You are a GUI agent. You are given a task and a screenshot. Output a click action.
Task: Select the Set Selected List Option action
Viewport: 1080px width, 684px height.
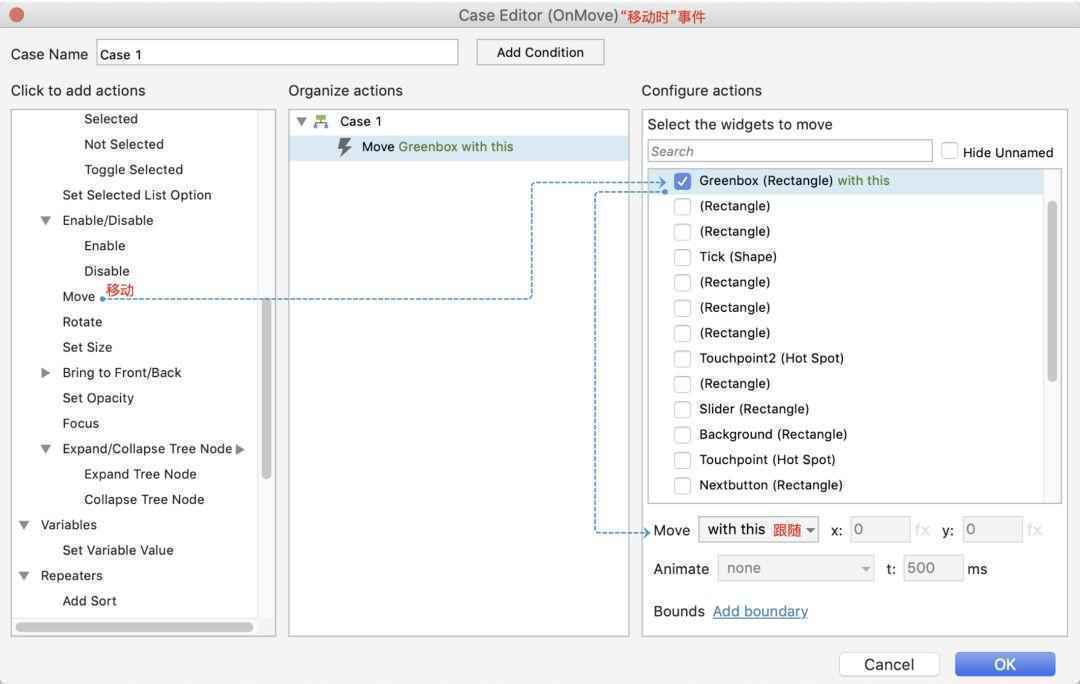[136, 196]
